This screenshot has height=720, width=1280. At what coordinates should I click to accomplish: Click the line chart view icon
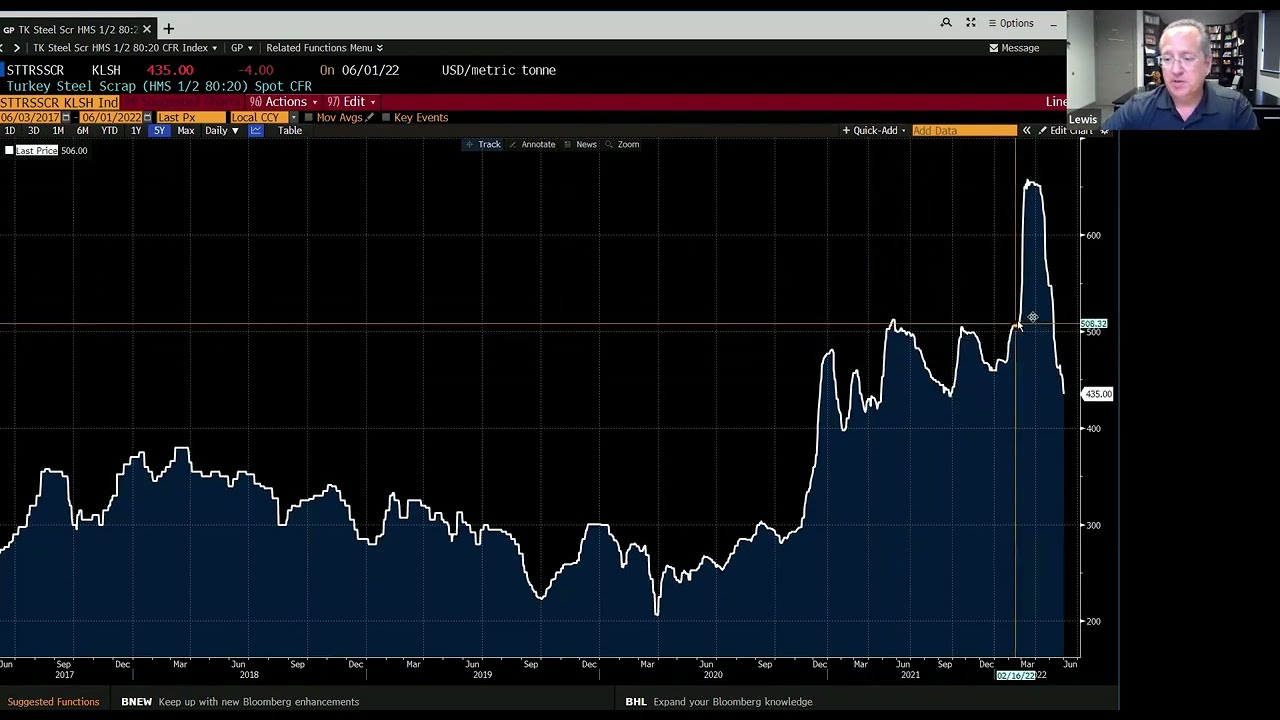point(256,131)
